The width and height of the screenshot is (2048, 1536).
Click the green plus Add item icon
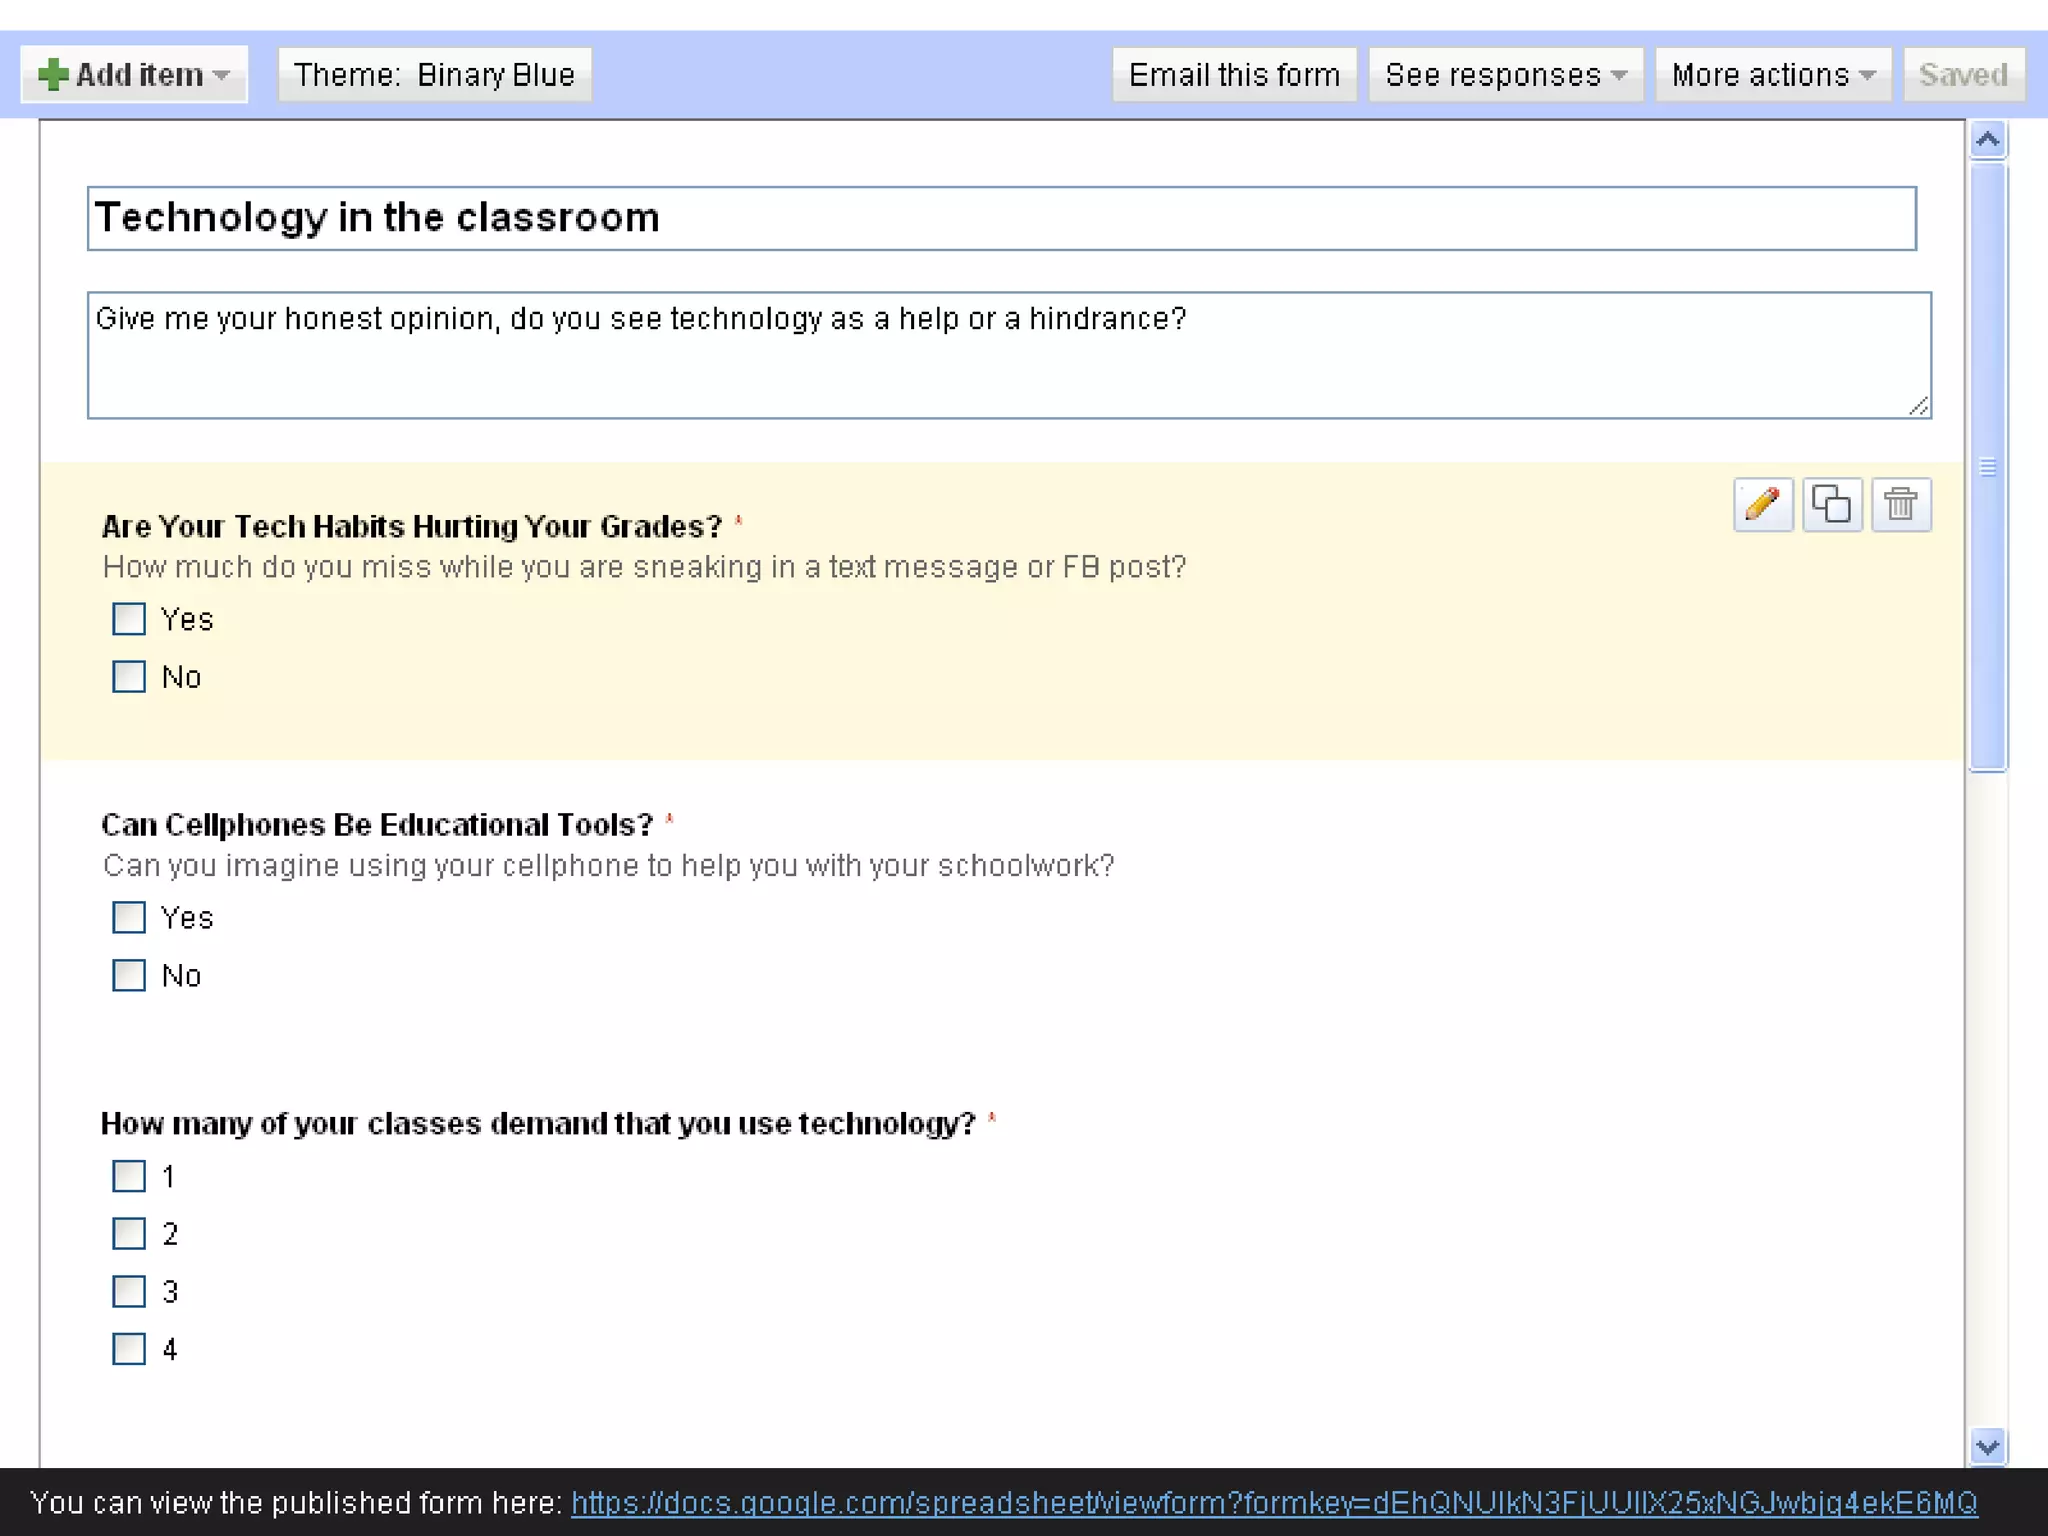53,75
